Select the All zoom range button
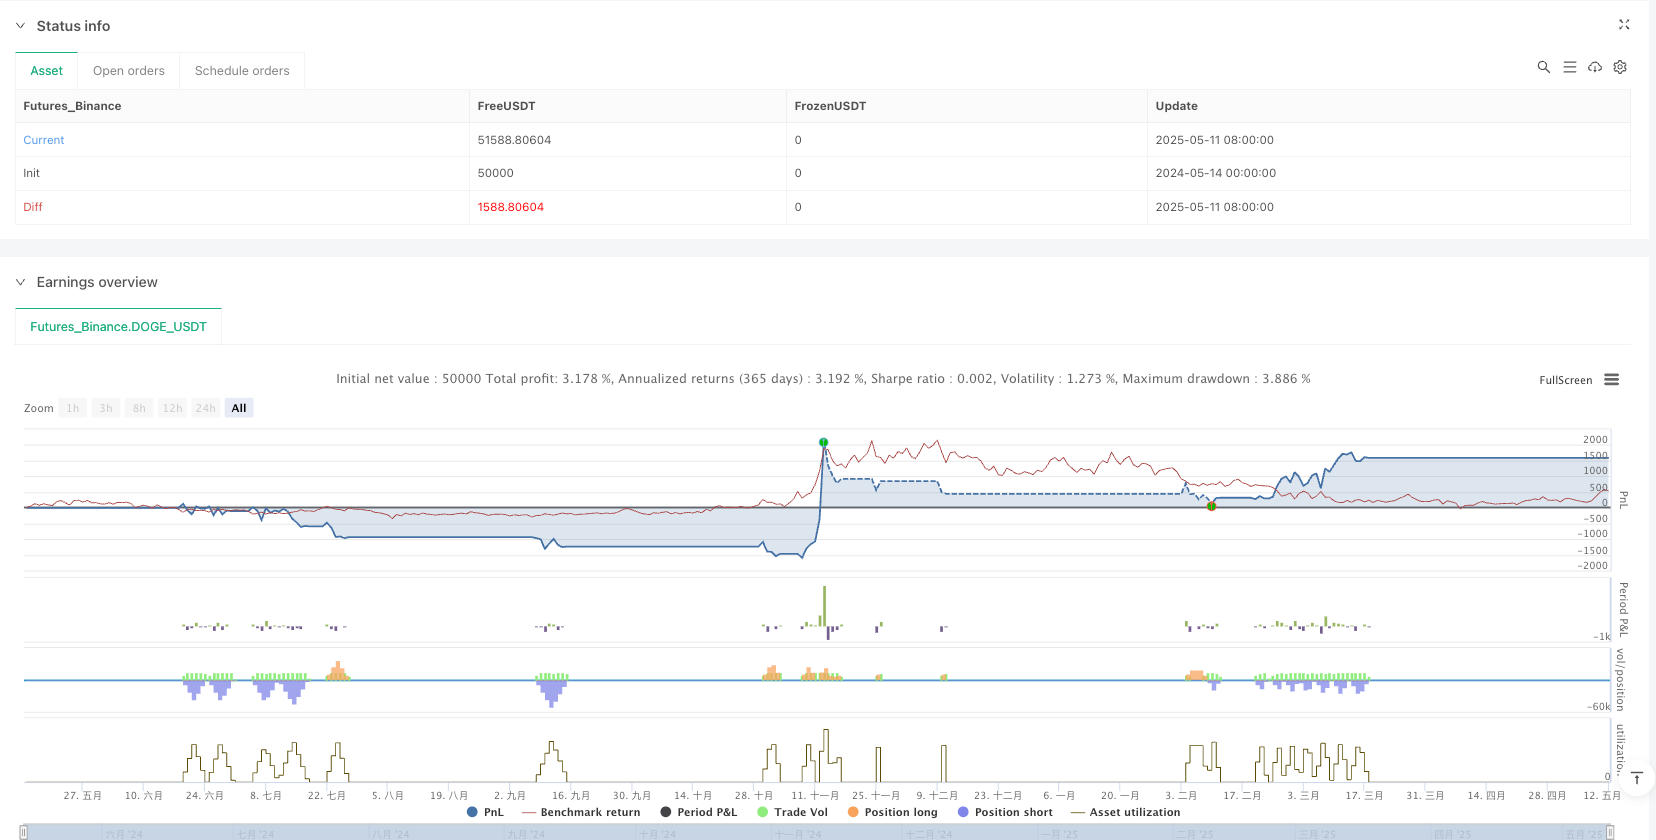The height and width of the screenshot is (840, 1656). coord(239,408)
